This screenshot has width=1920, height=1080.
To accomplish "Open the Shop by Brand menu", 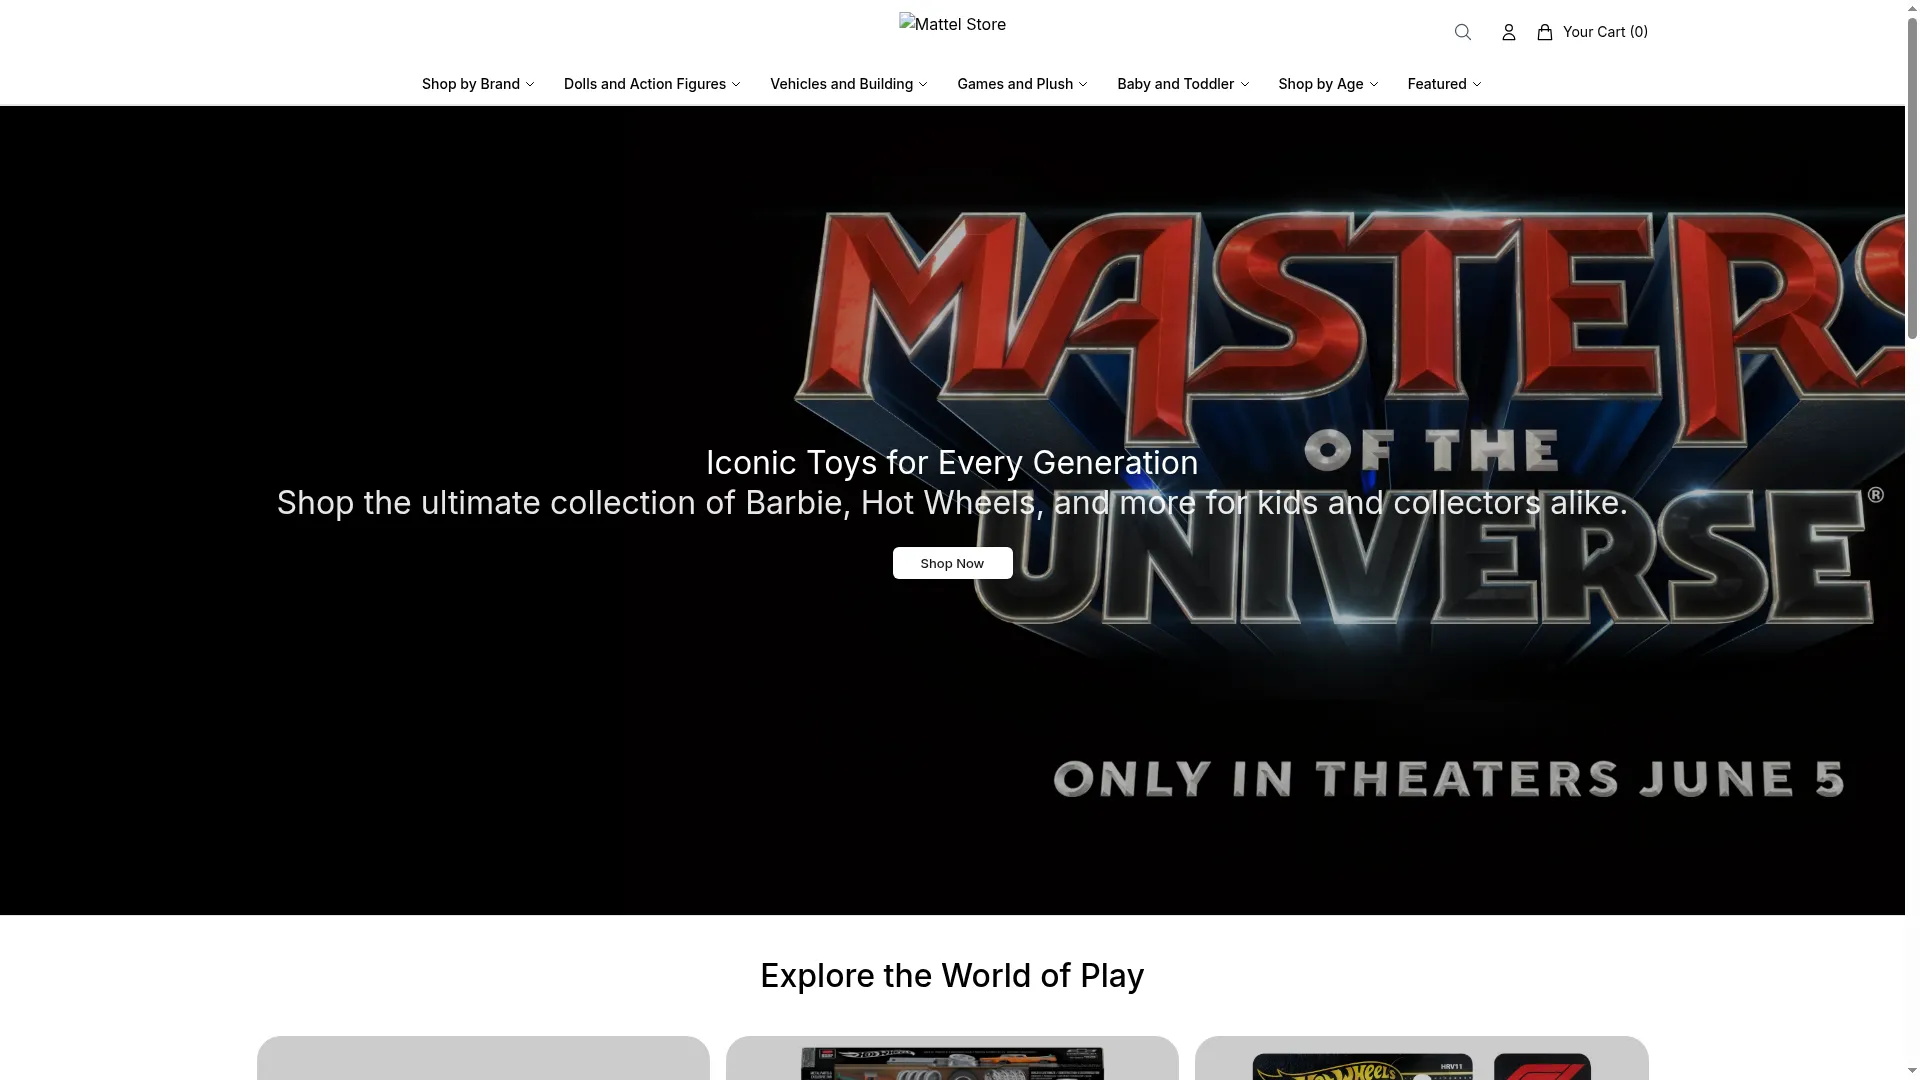I will 478,84.
